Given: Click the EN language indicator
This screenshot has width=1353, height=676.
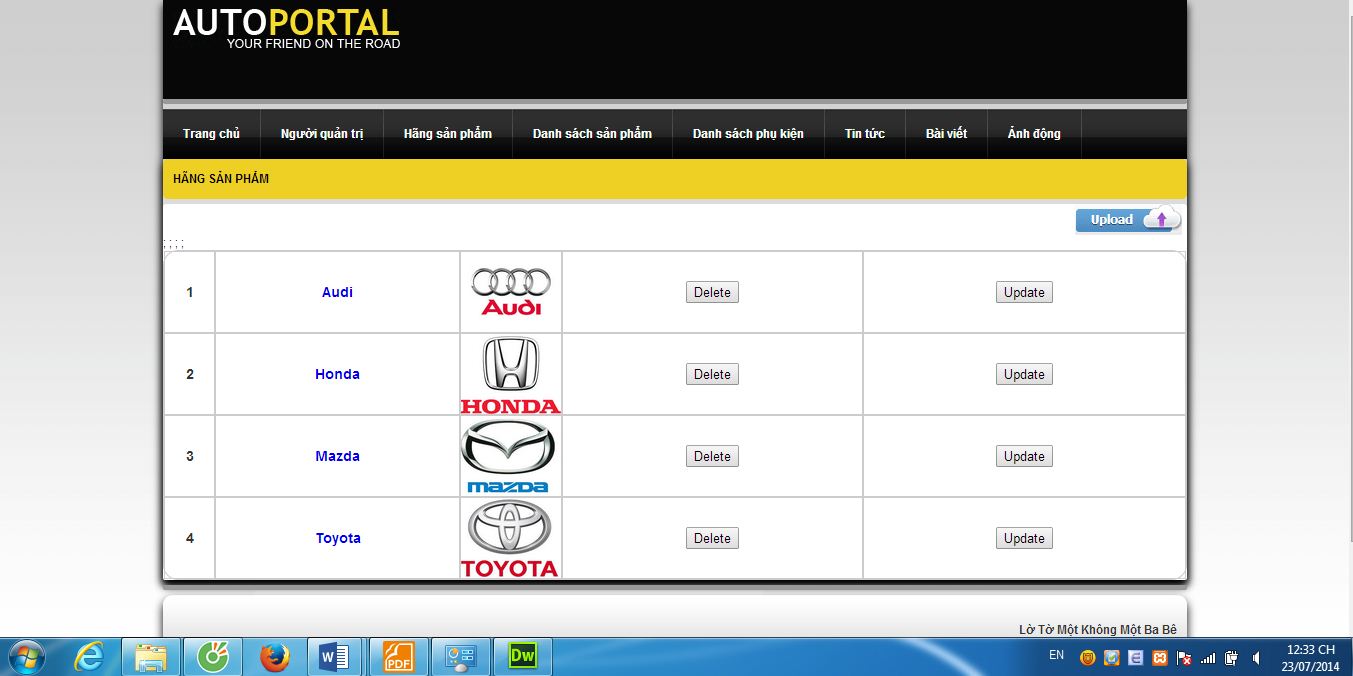Looking at the screenshot, I should coord(1056,656).
